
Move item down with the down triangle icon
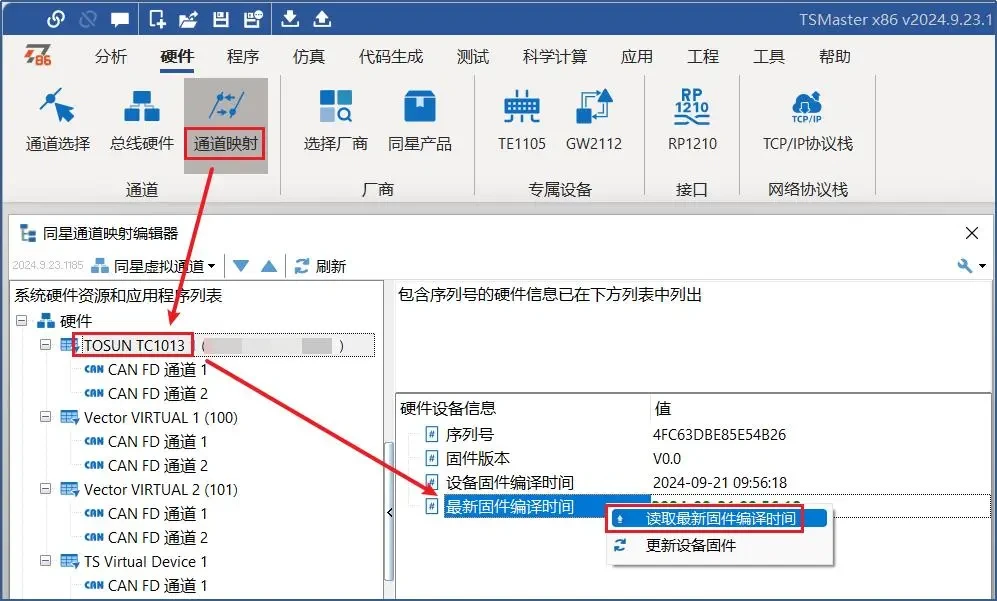[x=240, y=266]
